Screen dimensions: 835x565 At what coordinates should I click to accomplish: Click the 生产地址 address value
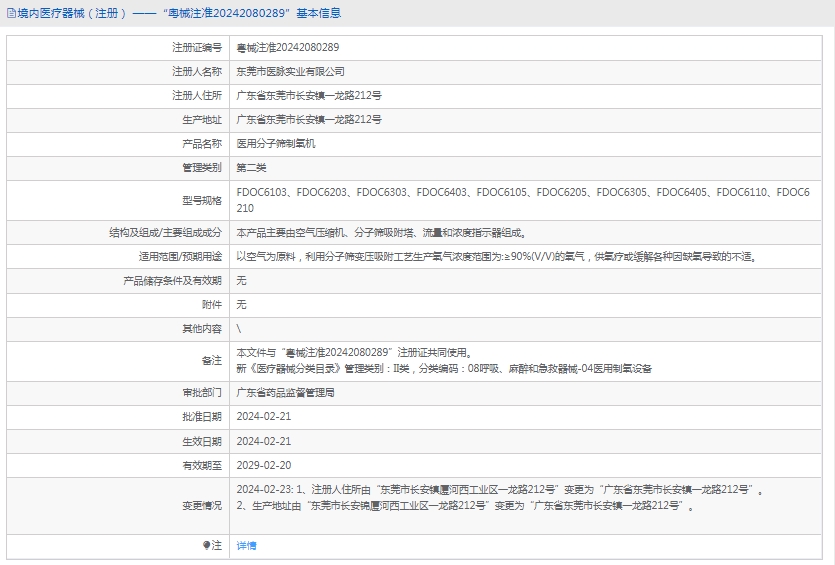[x=308, y=119]
